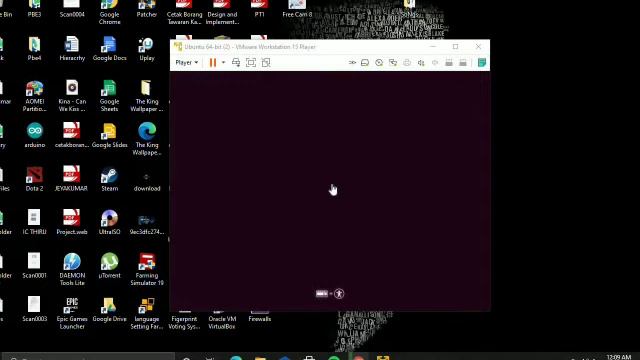Open UltraISO desktop shortcut

point(109,223)
